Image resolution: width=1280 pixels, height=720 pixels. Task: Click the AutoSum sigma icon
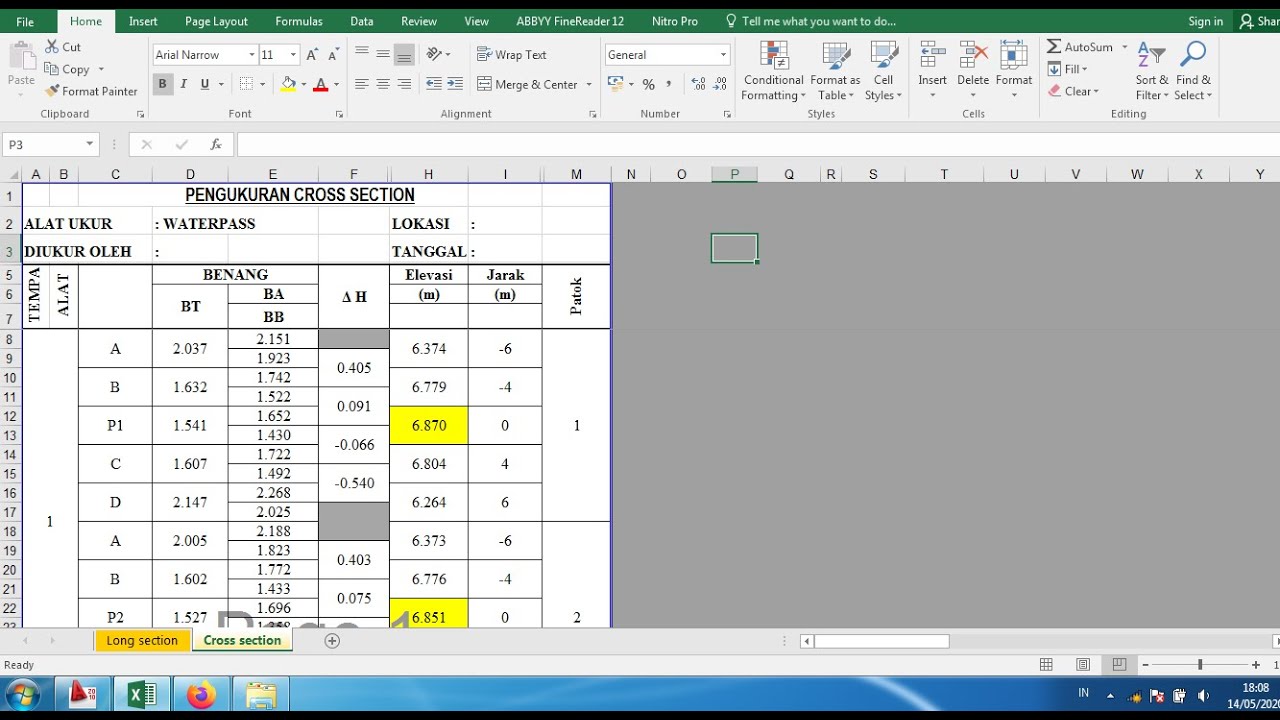tap(1054, 47)
